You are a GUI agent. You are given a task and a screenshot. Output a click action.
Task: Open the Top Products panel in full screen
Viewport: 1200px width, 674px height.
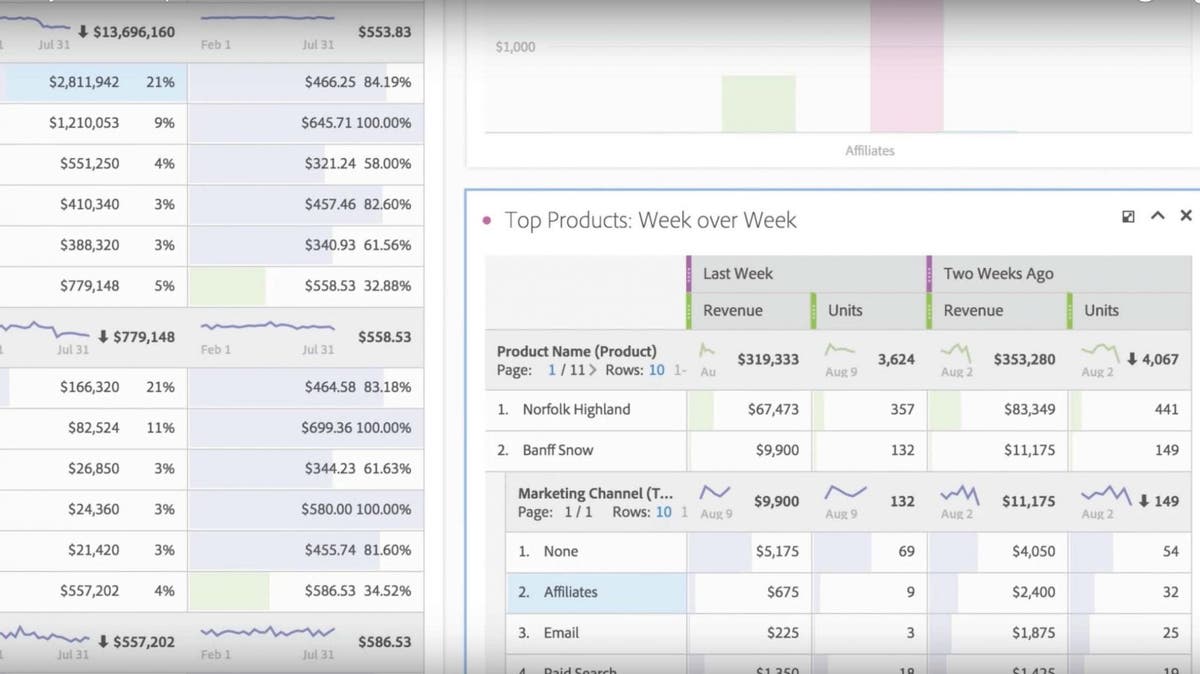pos(1128,215)
